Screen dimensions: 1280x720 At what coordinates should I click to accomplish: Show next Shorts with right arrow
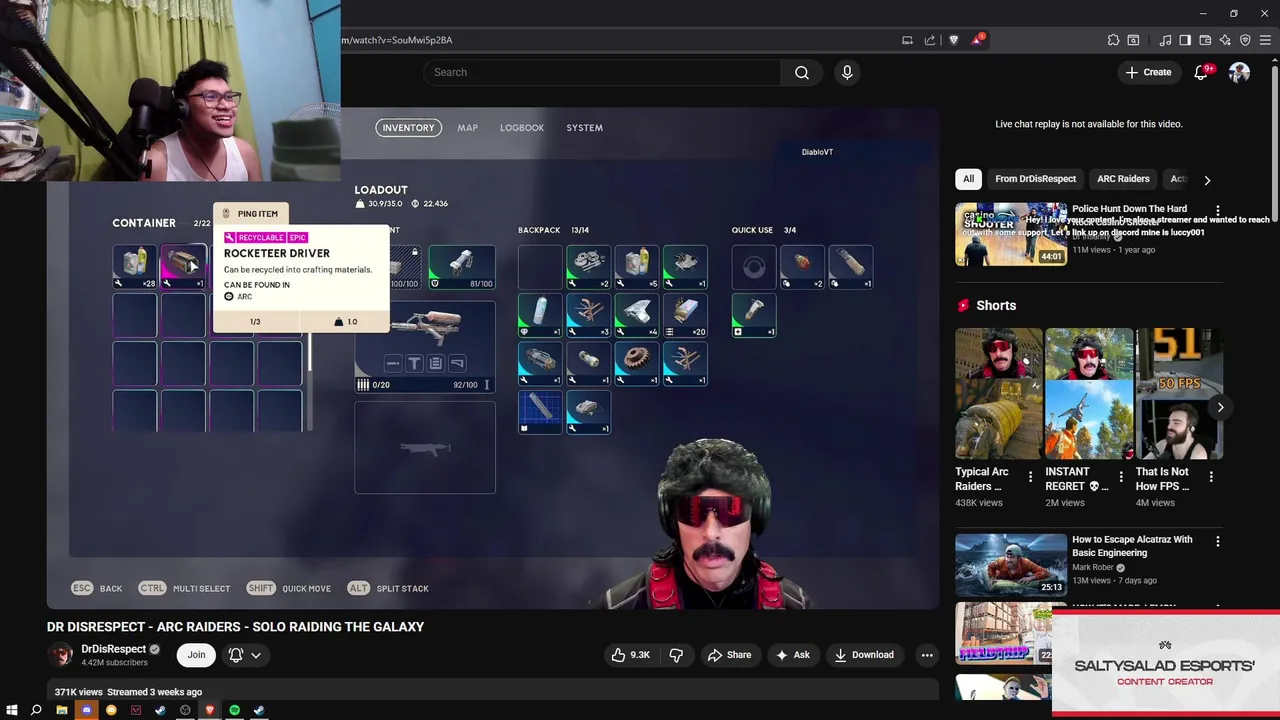point(1220,407)
